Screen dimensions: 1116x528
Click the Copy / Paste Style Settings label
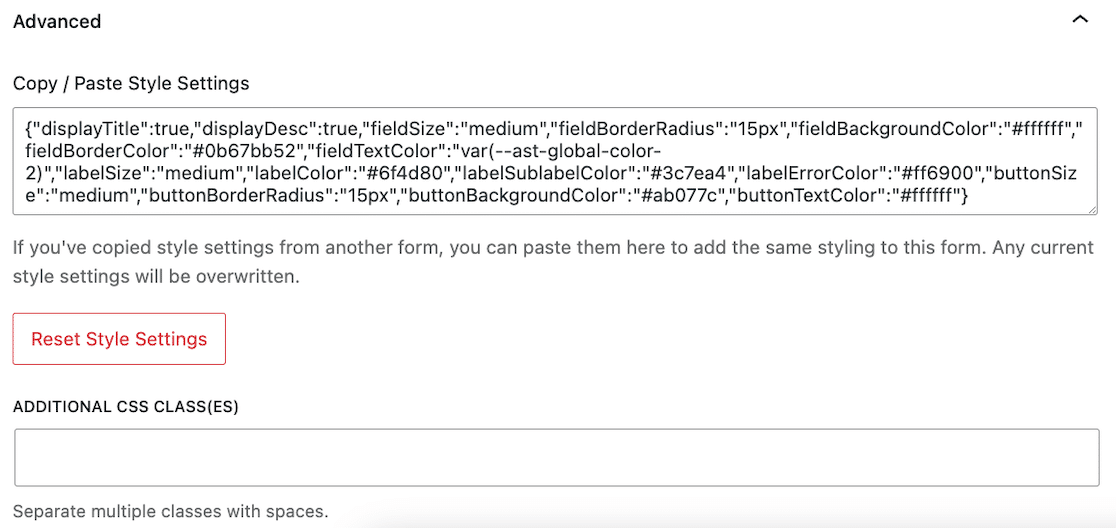(132, 84)
